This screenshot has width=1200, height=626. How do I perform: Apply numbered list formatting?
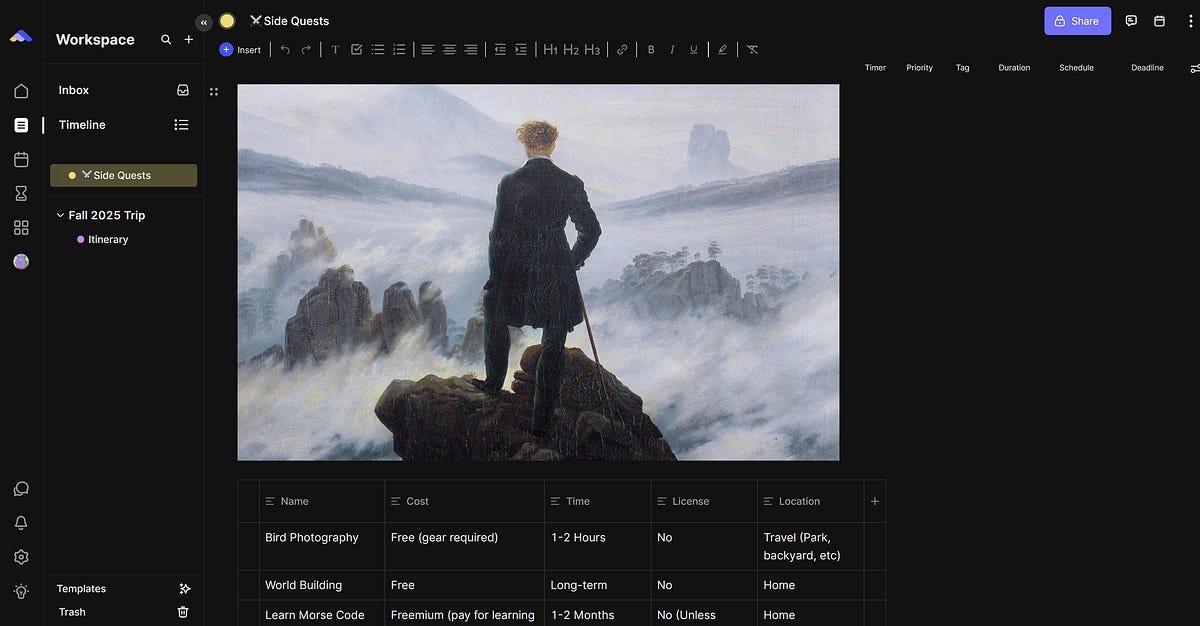pyautogui.click(x=399, y=50)
